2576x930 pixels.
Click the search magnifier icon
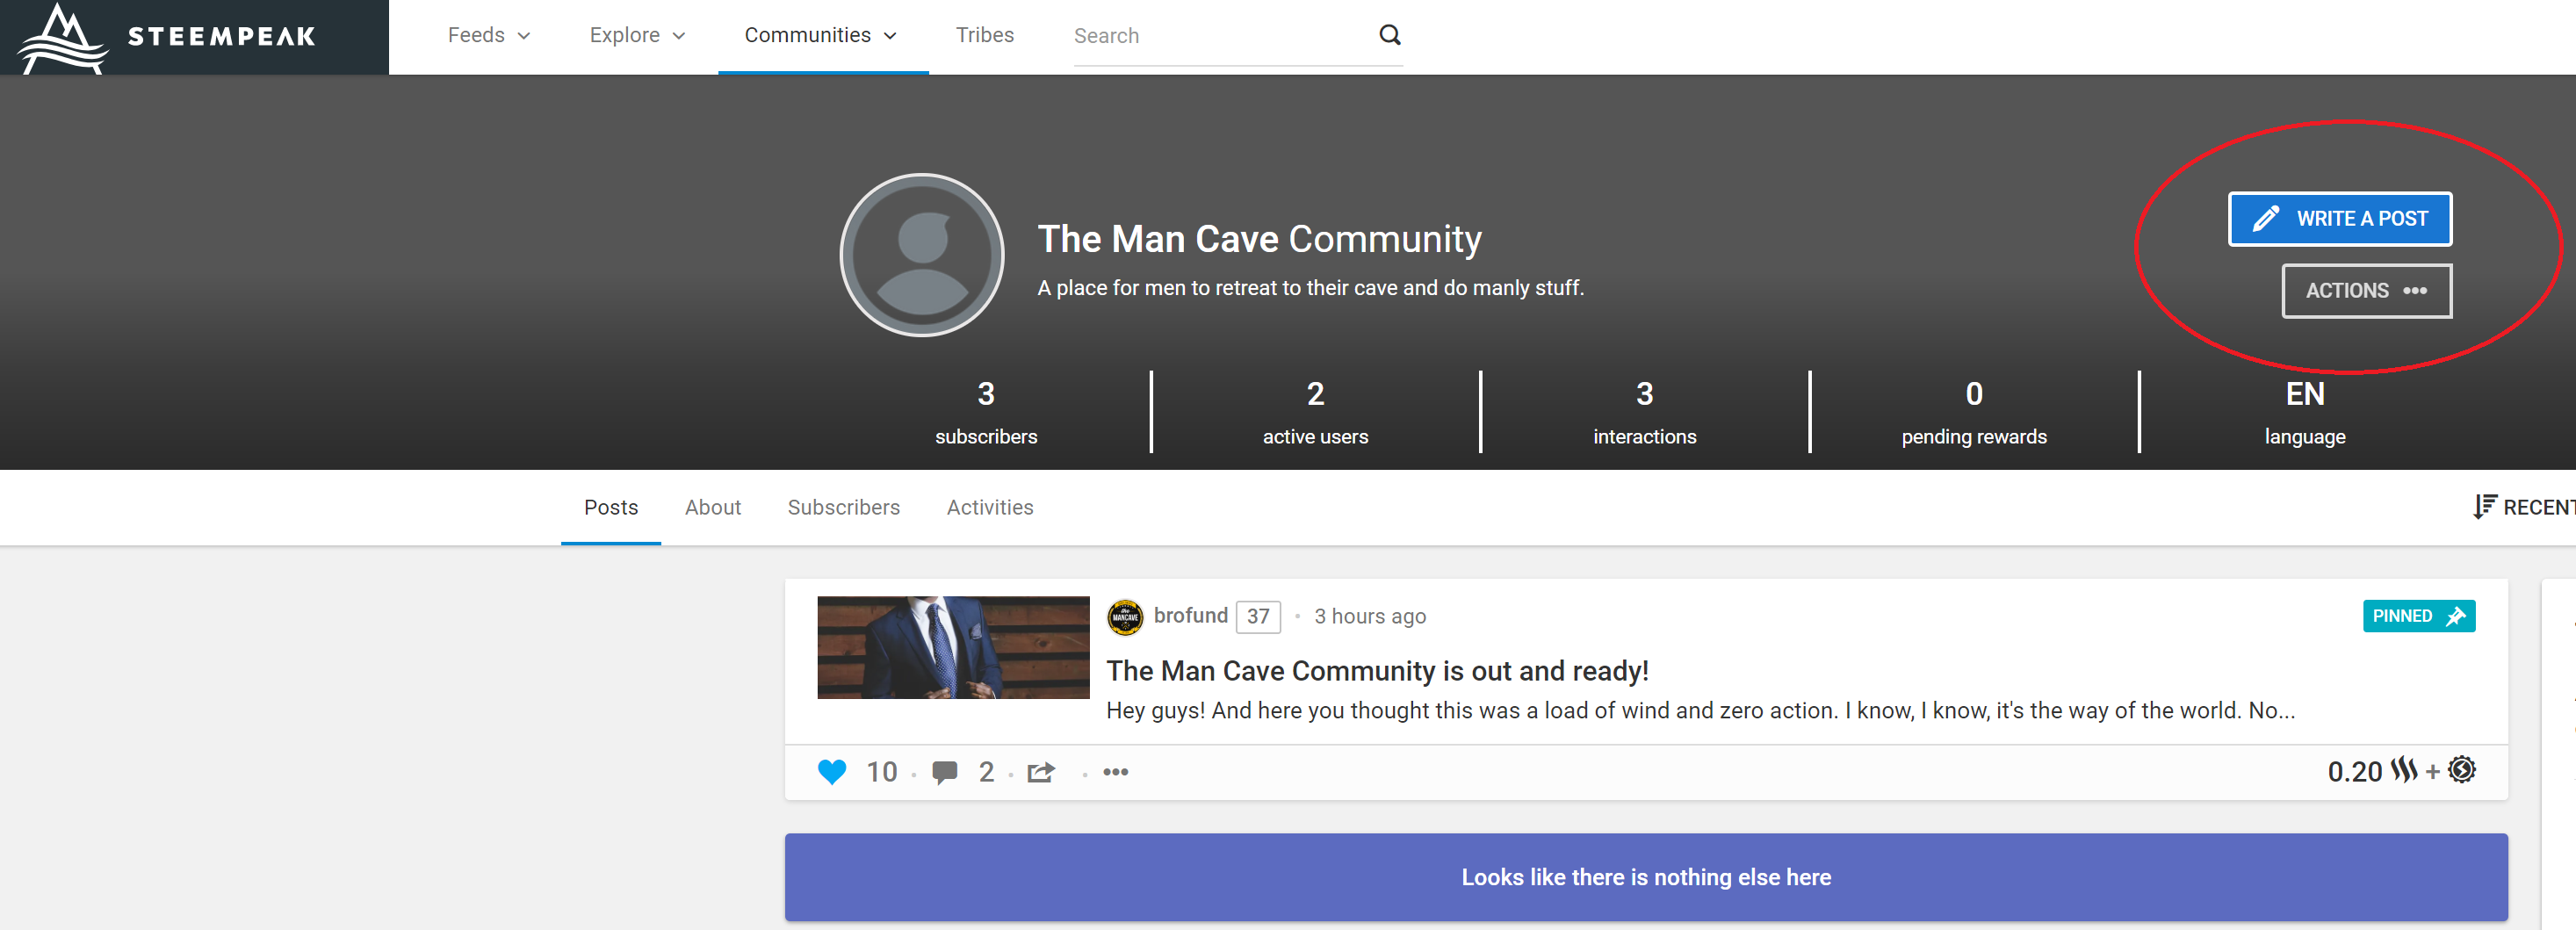[x=1389, y=35]
